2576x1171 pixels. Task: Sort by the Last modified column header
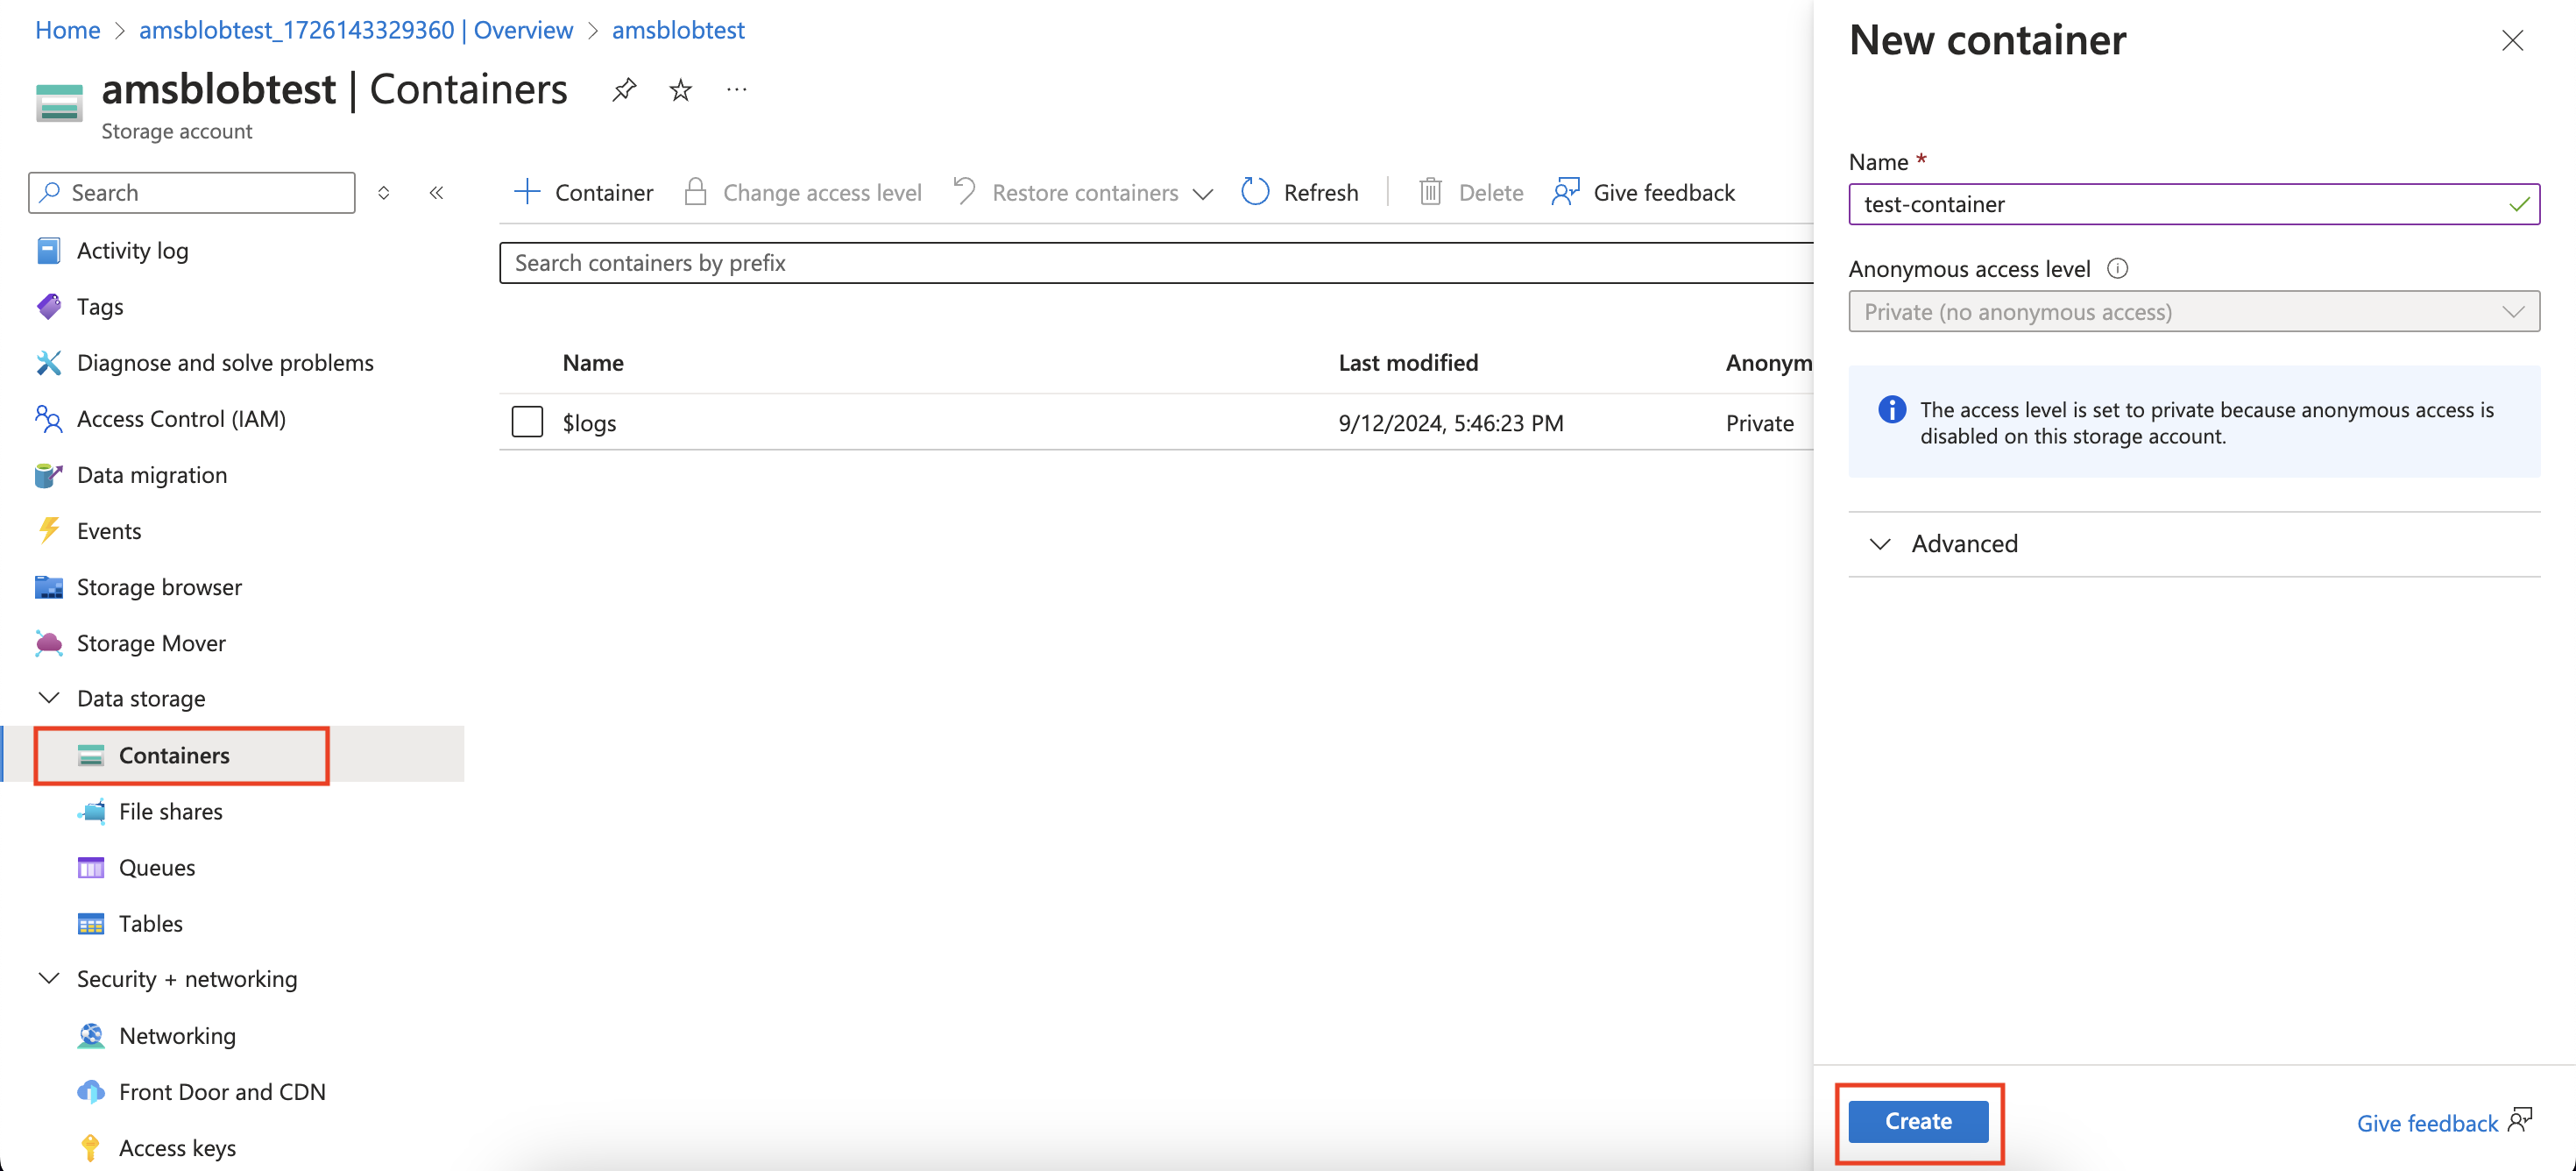1408,362
